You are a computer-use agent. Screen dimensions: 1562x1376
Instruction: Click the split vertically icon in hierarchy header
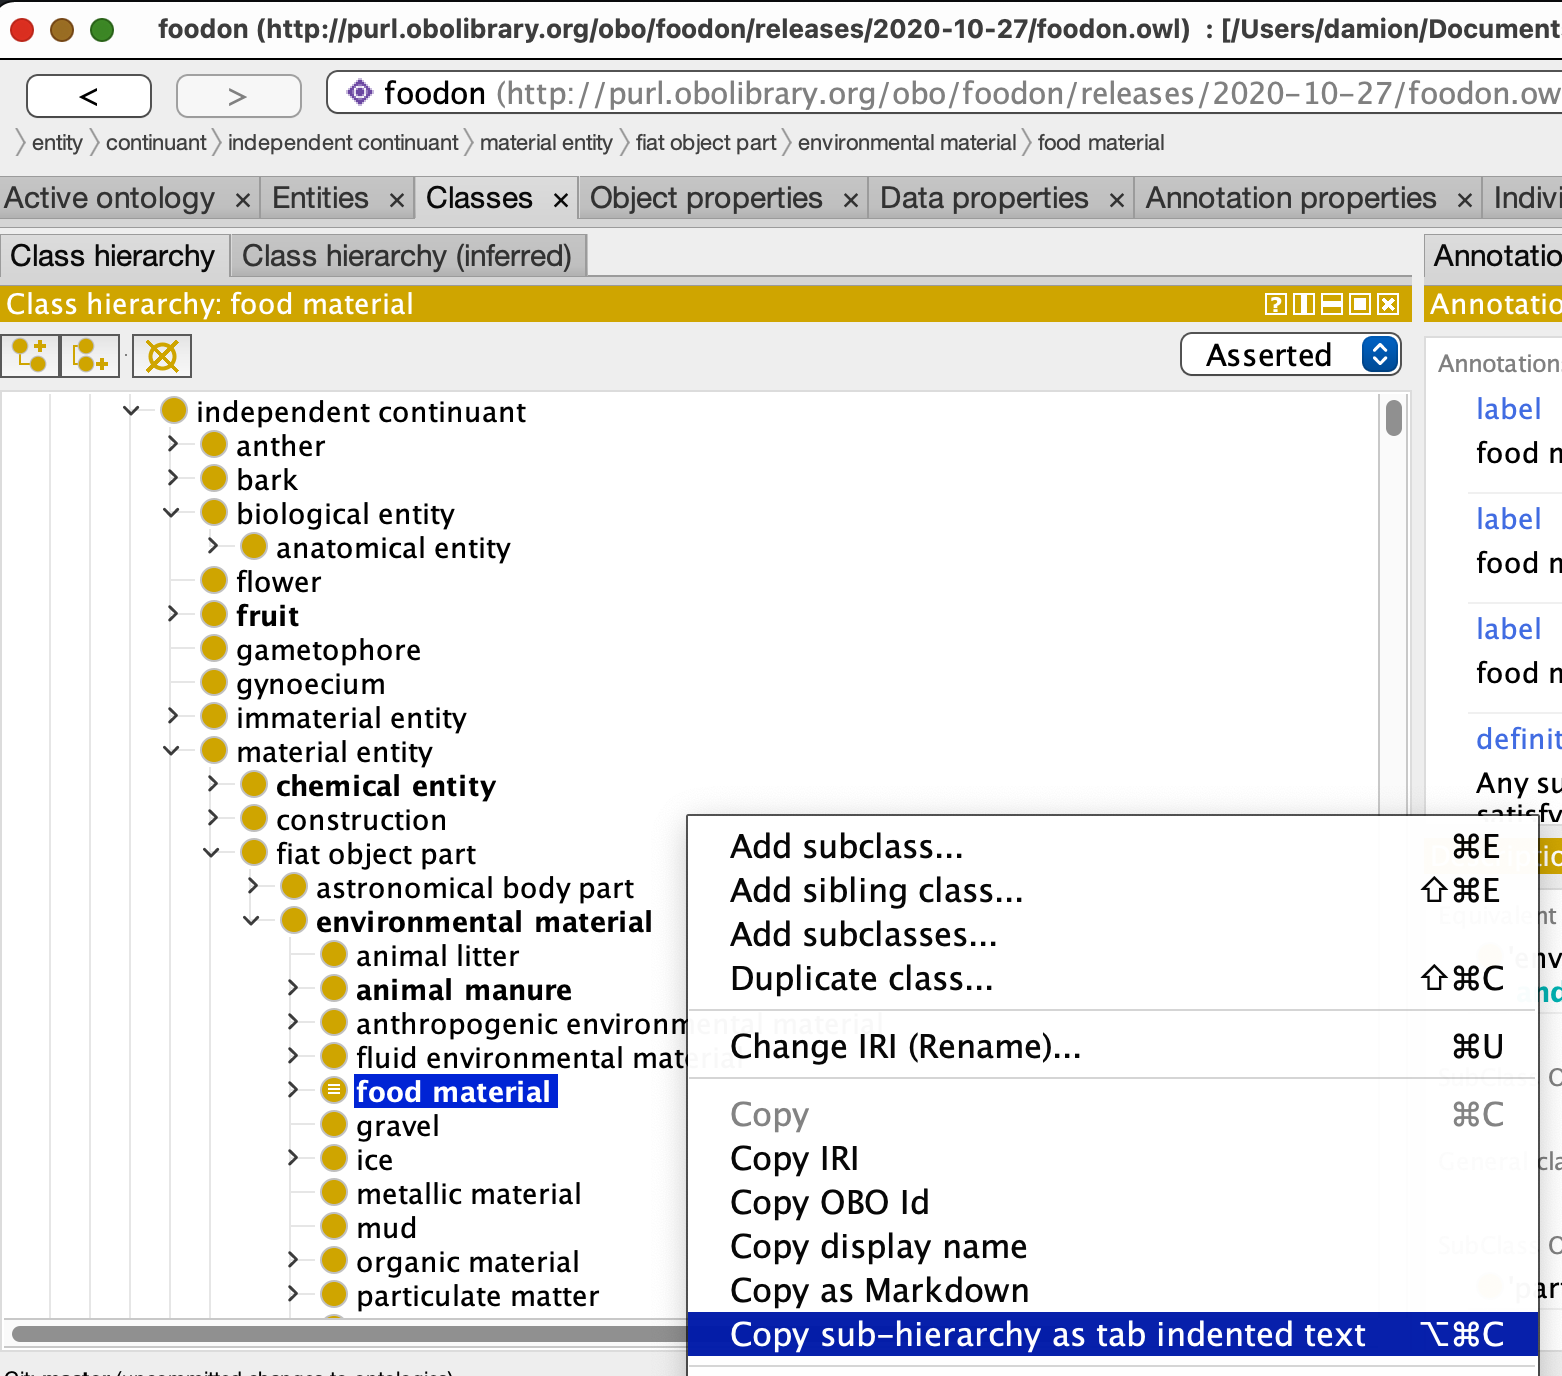tap(1304, 304)
